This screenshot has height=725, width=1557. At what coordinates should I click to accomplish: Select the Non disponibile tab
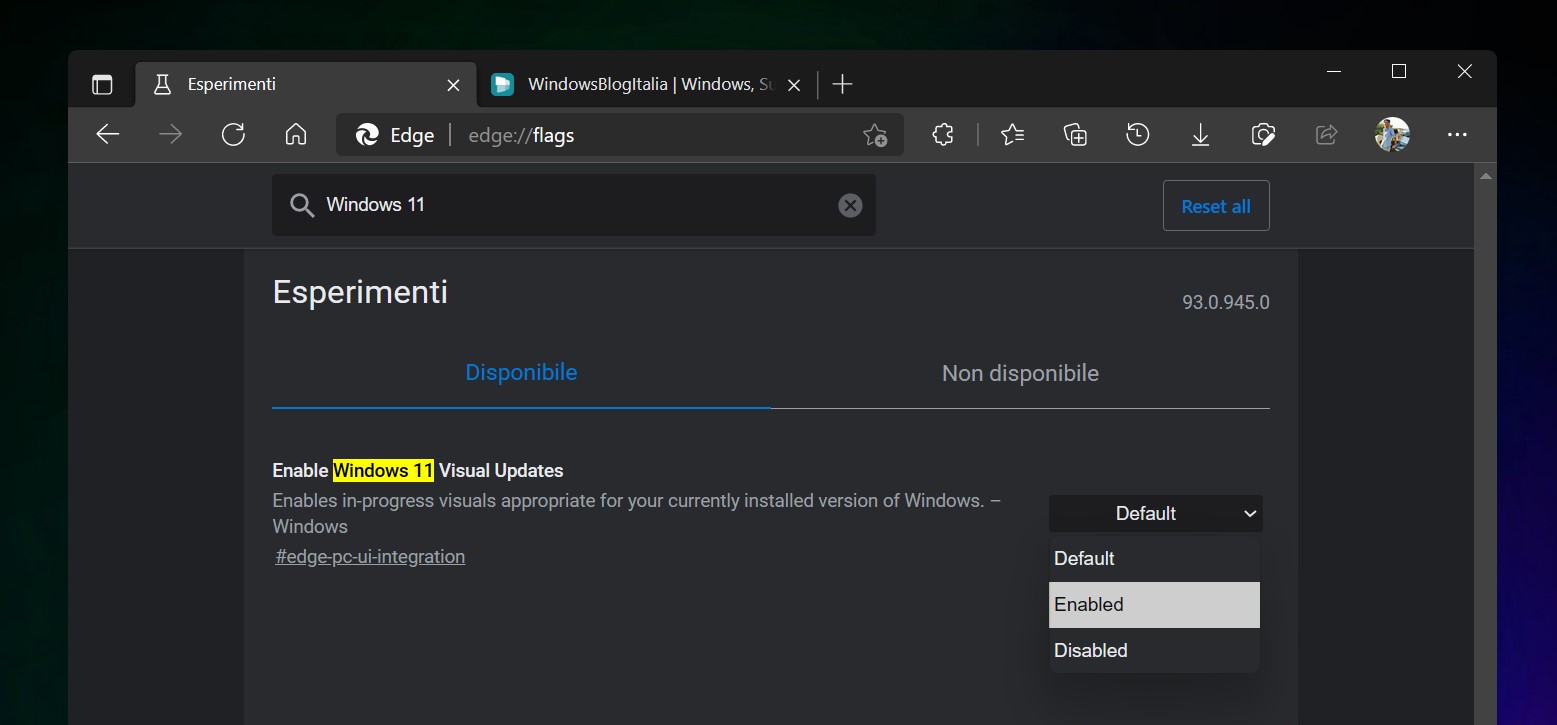coord(1020,373)
